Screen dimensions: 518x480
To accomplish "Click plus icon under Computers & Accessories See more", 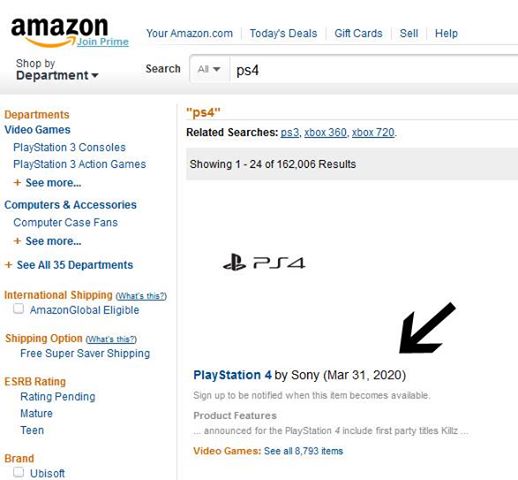I will [17, 241].
